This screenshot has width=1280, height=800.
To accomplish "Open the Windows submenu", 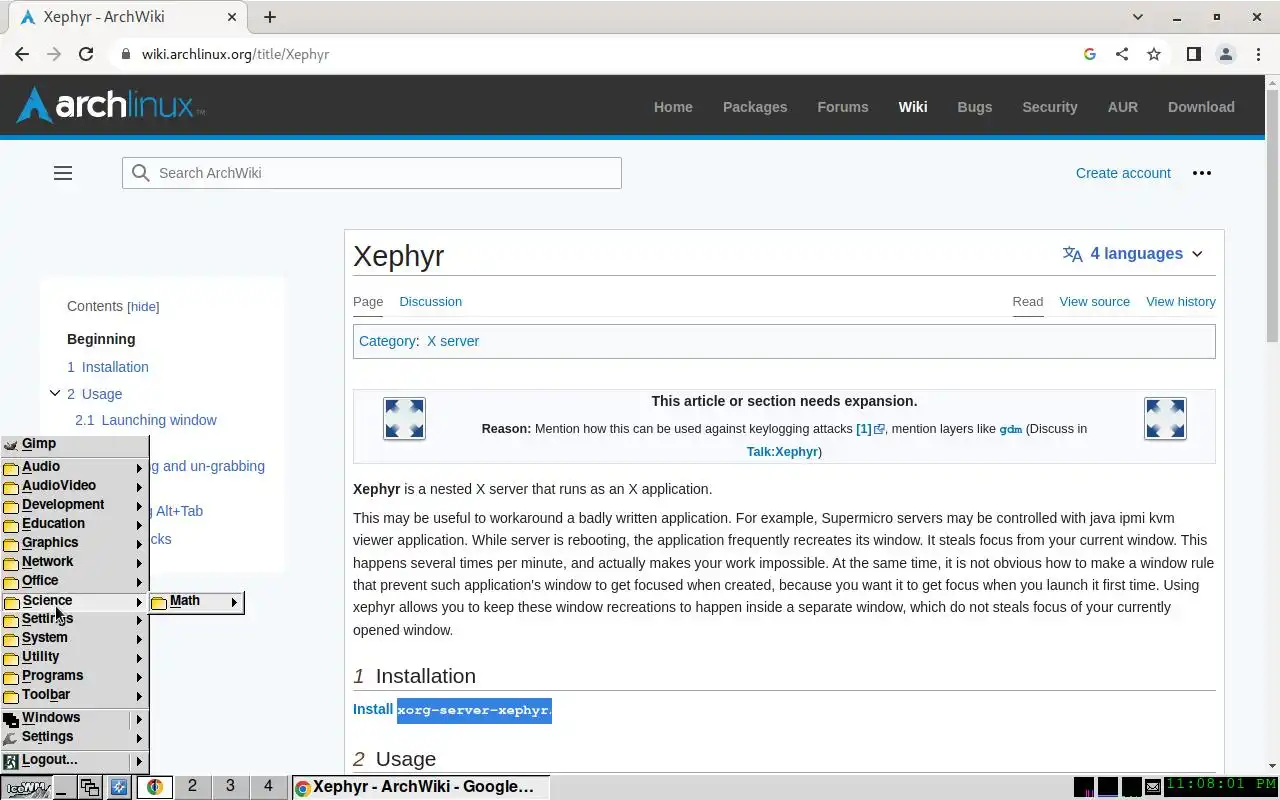I will coord(74,718).
